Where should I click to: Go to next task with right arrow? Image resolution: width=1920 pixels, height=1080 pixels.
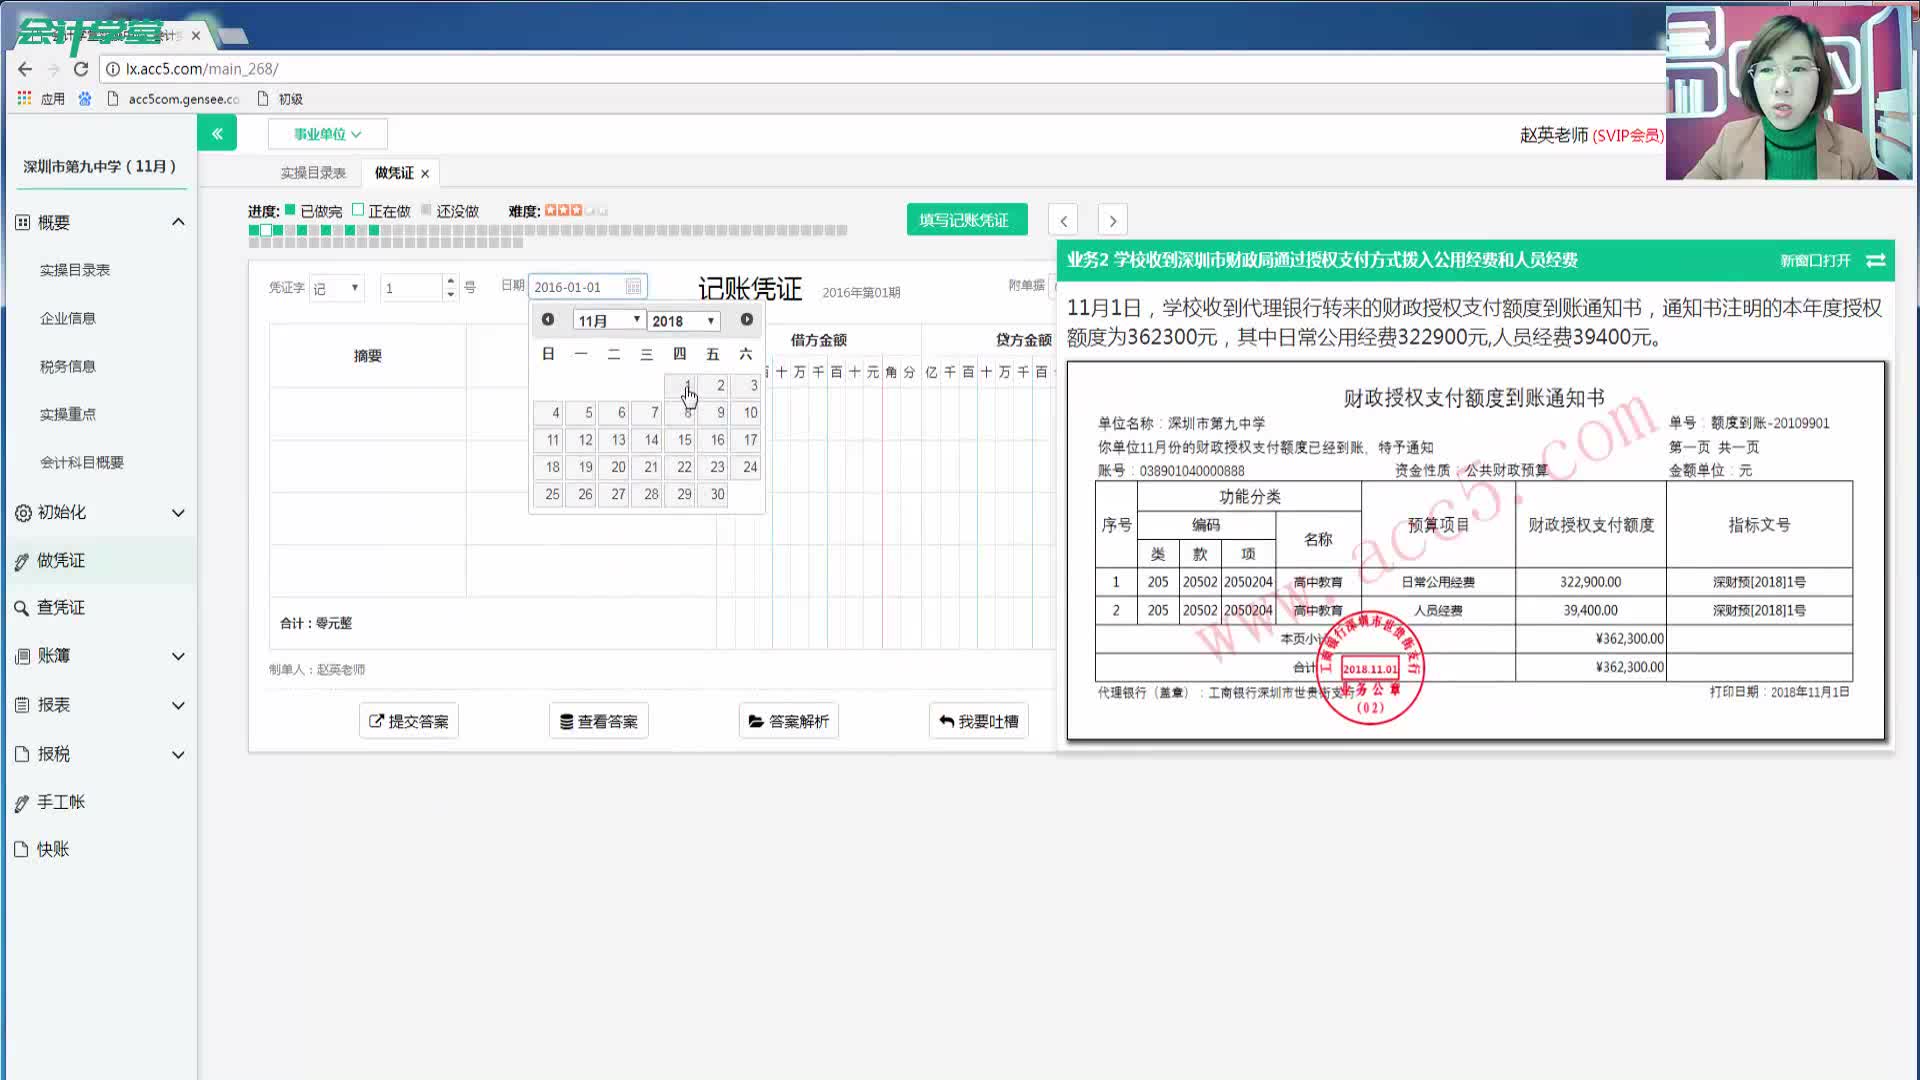pyautogui.click(x=1112, y=220)
